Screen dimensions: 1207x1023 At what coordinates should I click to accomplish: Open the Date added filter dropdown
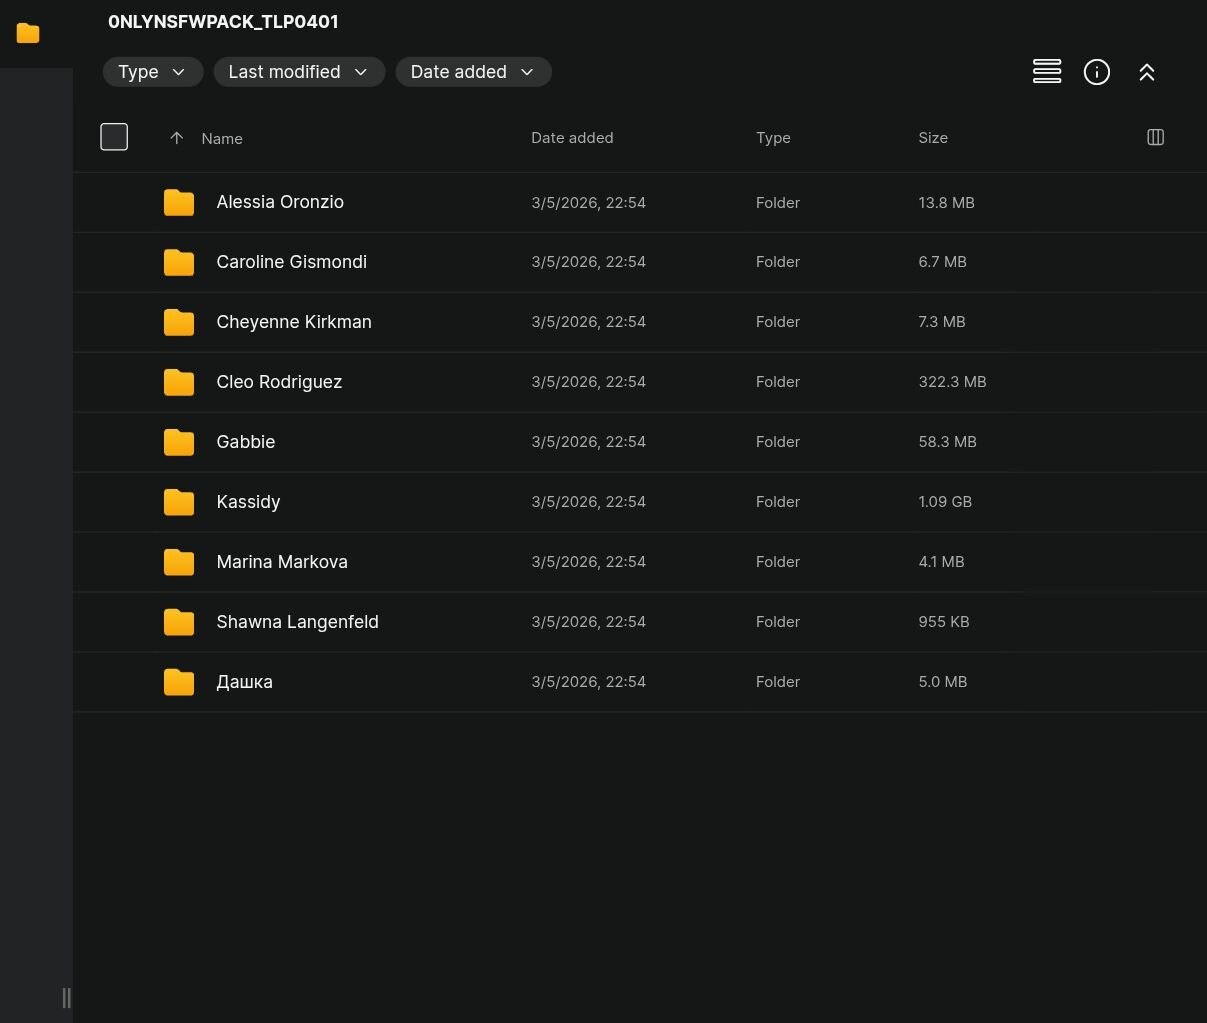click(x=473, y=72)
